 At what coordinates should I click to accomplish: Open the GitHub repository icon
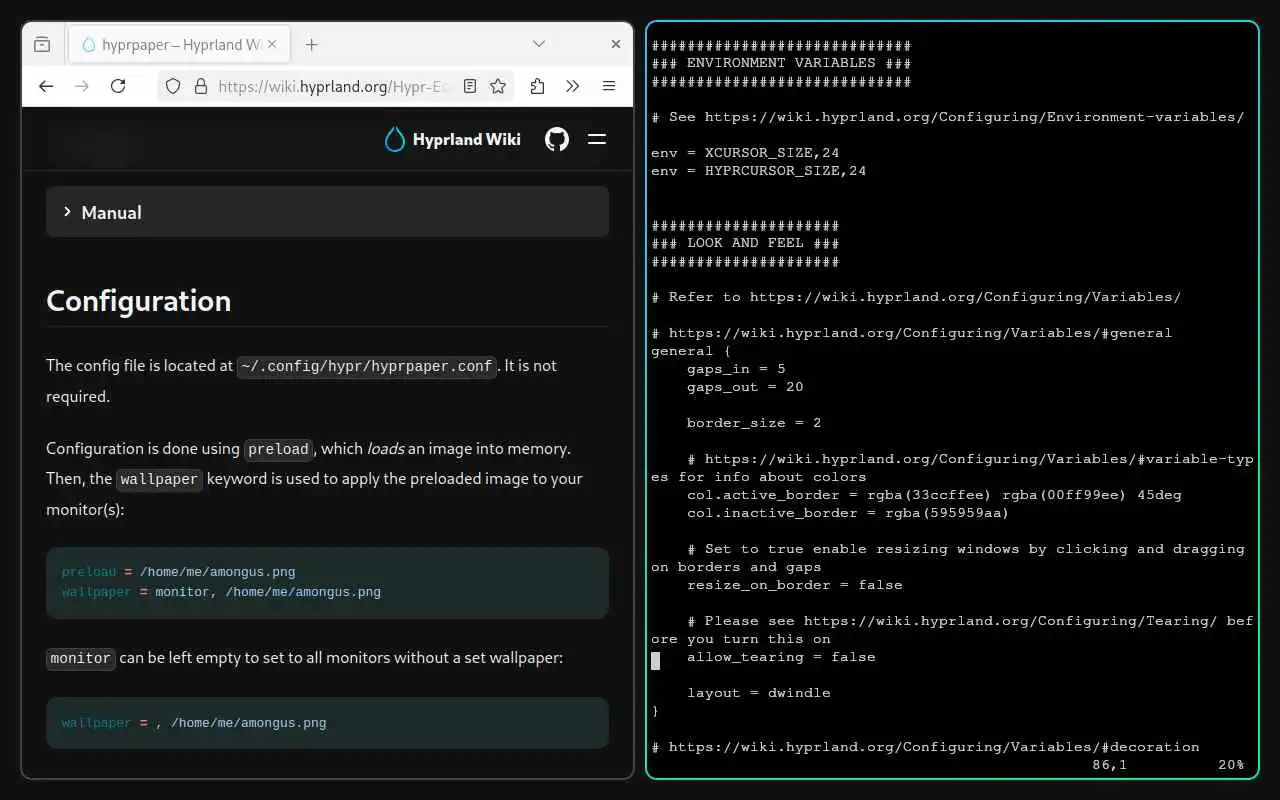click(x=557, y=139)
